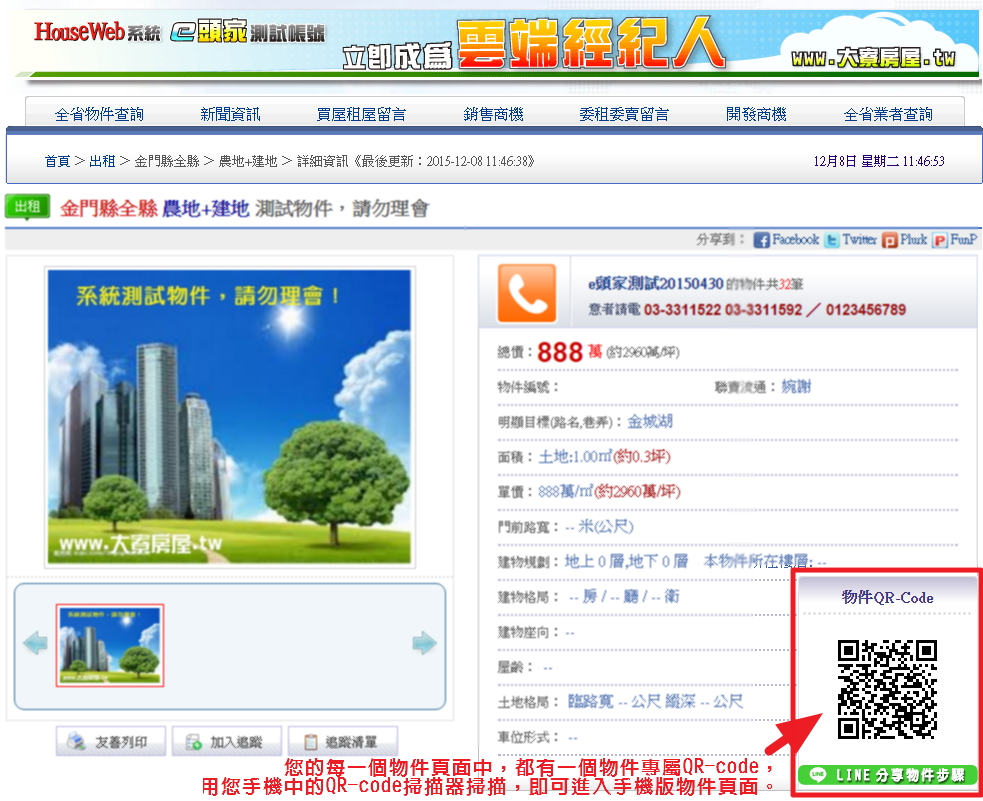983x801 pixels.
Task: Click the 加入追蹤 button
Action: (226, 741)
